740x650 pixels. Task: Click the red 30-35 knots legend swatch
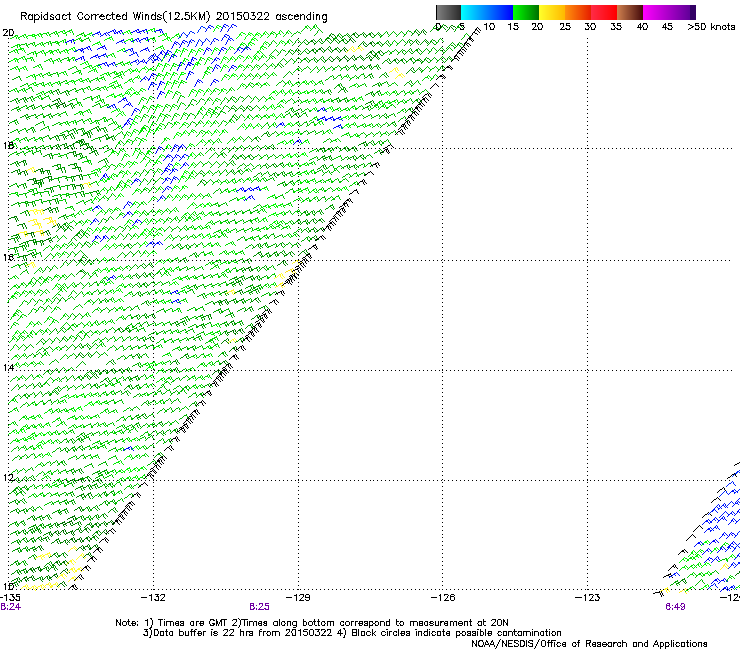[604, 12]
